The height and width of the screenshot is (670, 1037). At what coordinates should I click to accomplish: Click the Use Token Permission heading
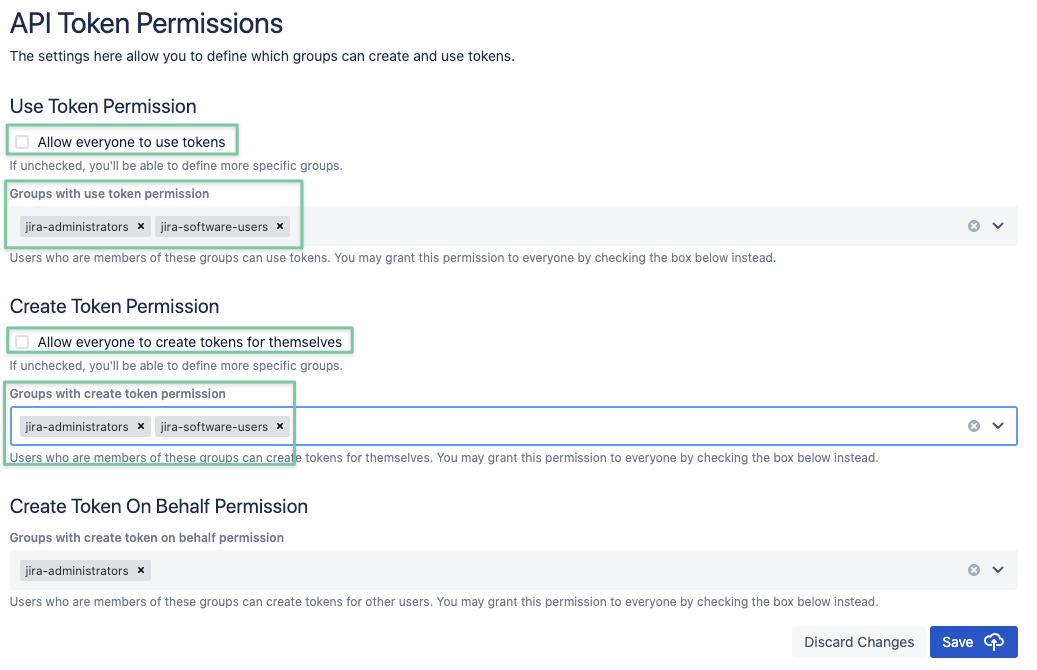(103, 106)
